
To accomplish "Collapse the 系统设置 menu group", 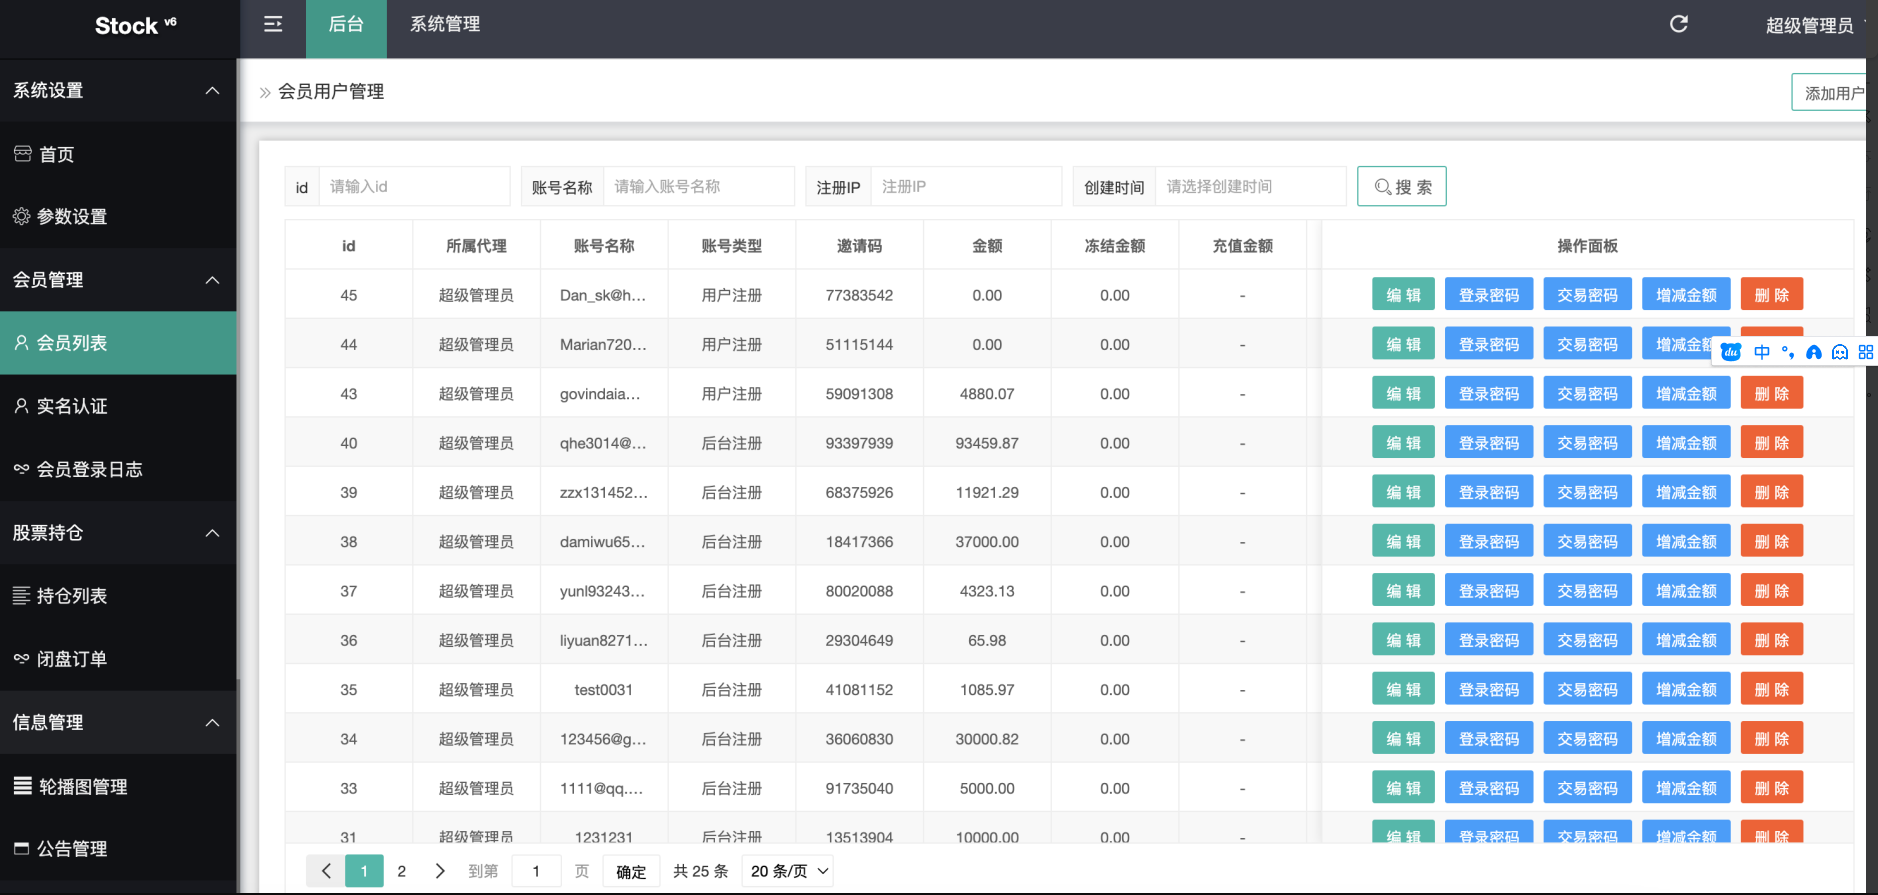I will [212, 90].
